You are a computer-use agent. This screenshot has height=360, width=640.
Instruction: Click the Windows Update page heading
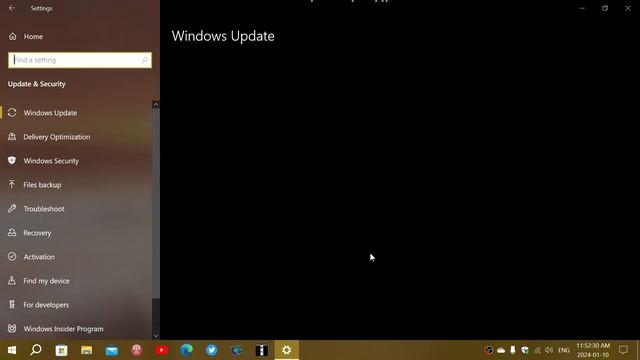223,36
